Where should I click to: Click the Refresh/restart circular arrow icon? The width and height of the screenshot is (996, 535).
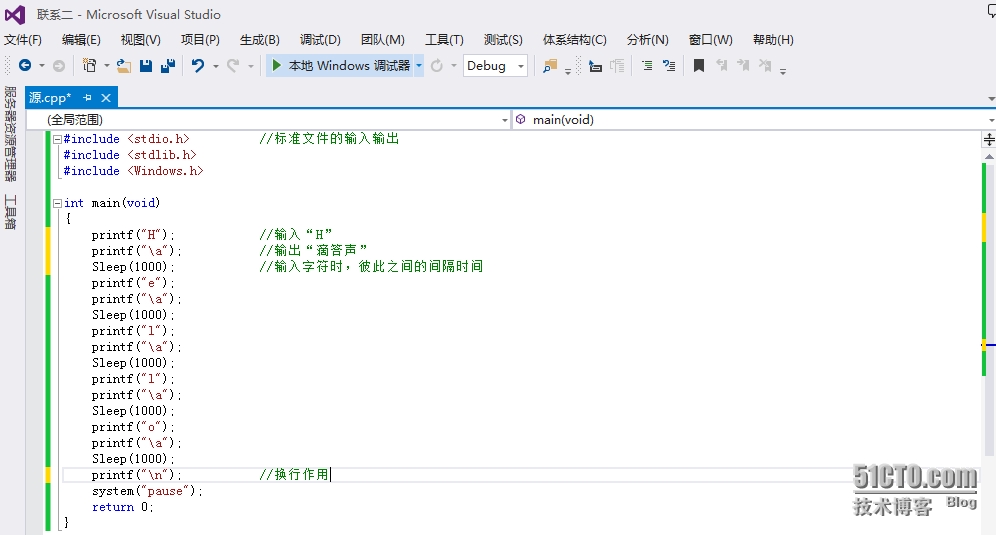(437, 65)
